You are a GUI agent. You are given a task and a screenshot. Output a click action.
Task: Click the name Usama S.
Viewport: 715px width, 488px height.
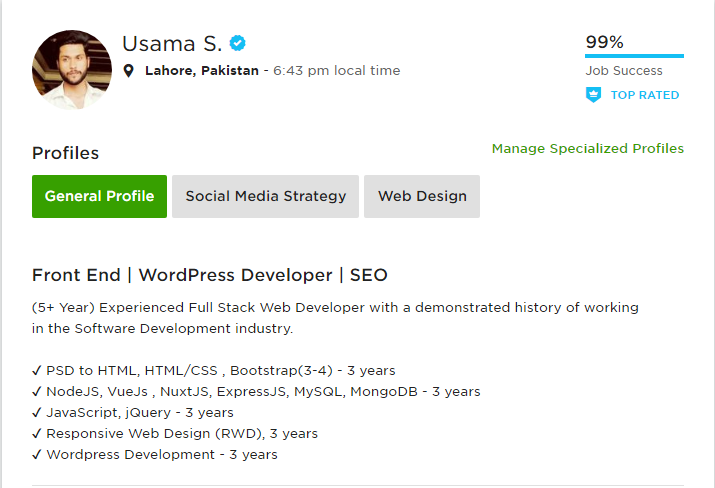coord(172,44)
